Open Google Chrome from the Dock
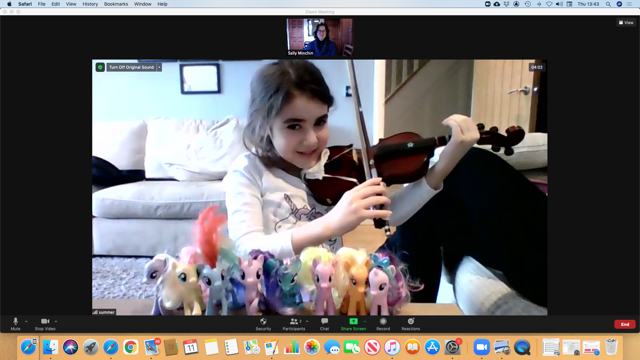This screenshot has height=360, width=640. tap(131, 347)
